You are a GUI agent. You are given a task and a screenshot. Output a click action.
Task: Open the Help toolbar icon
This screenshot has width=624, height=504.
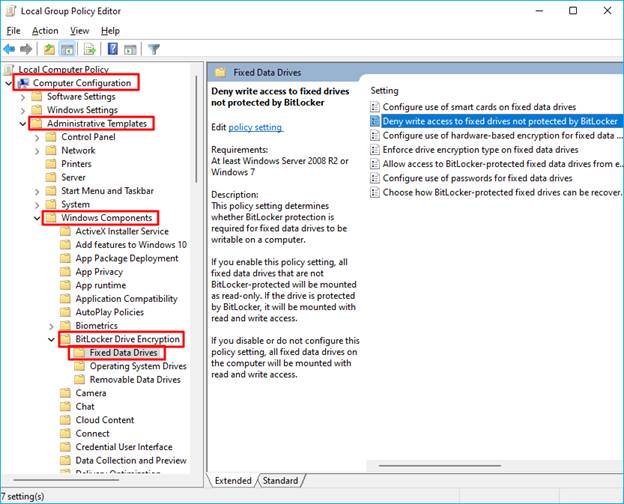[x=113, y=49]
